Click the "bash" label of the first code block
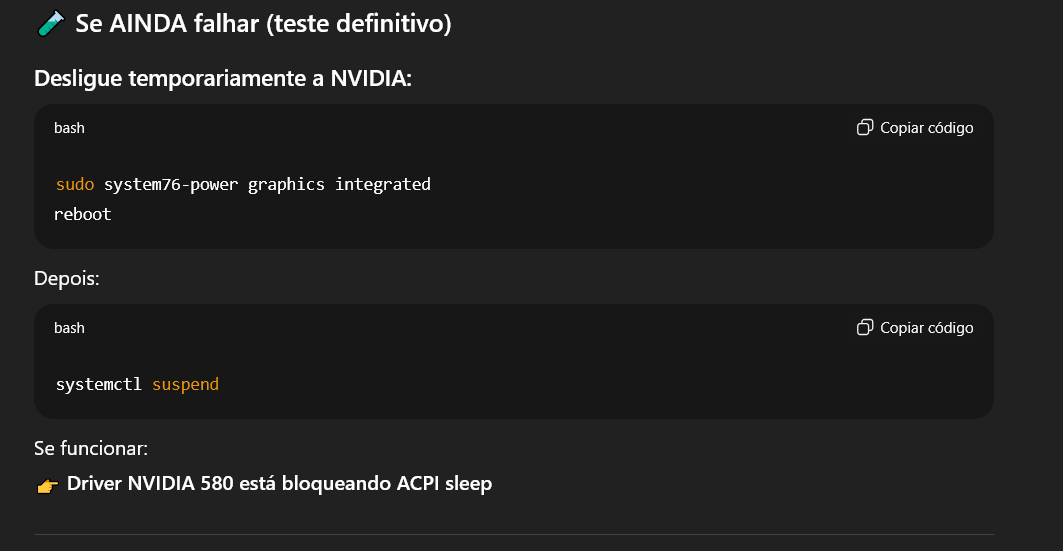The height and width of the screenshot is (551, 1063). 69,128
